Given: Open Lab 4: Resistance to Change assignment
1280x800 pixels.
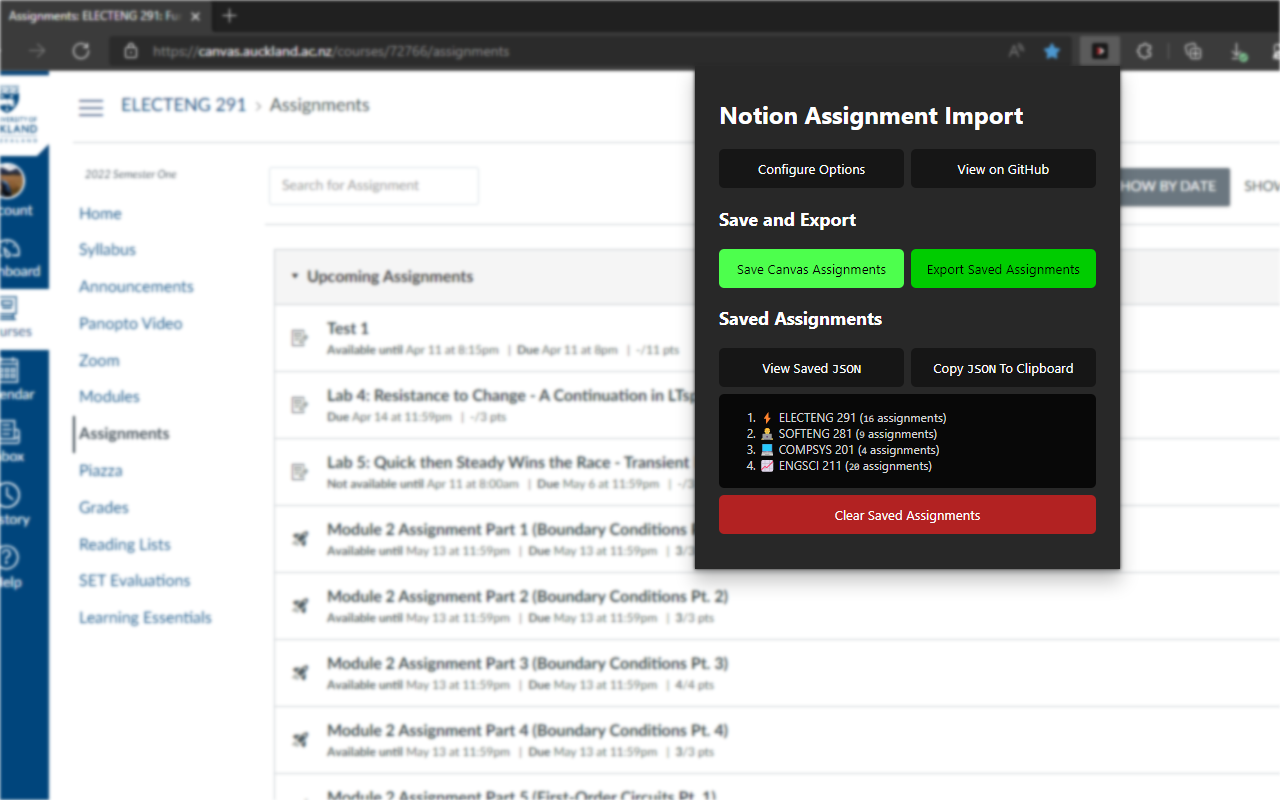Looking at the screenshot, I should [x=510, y=395].
